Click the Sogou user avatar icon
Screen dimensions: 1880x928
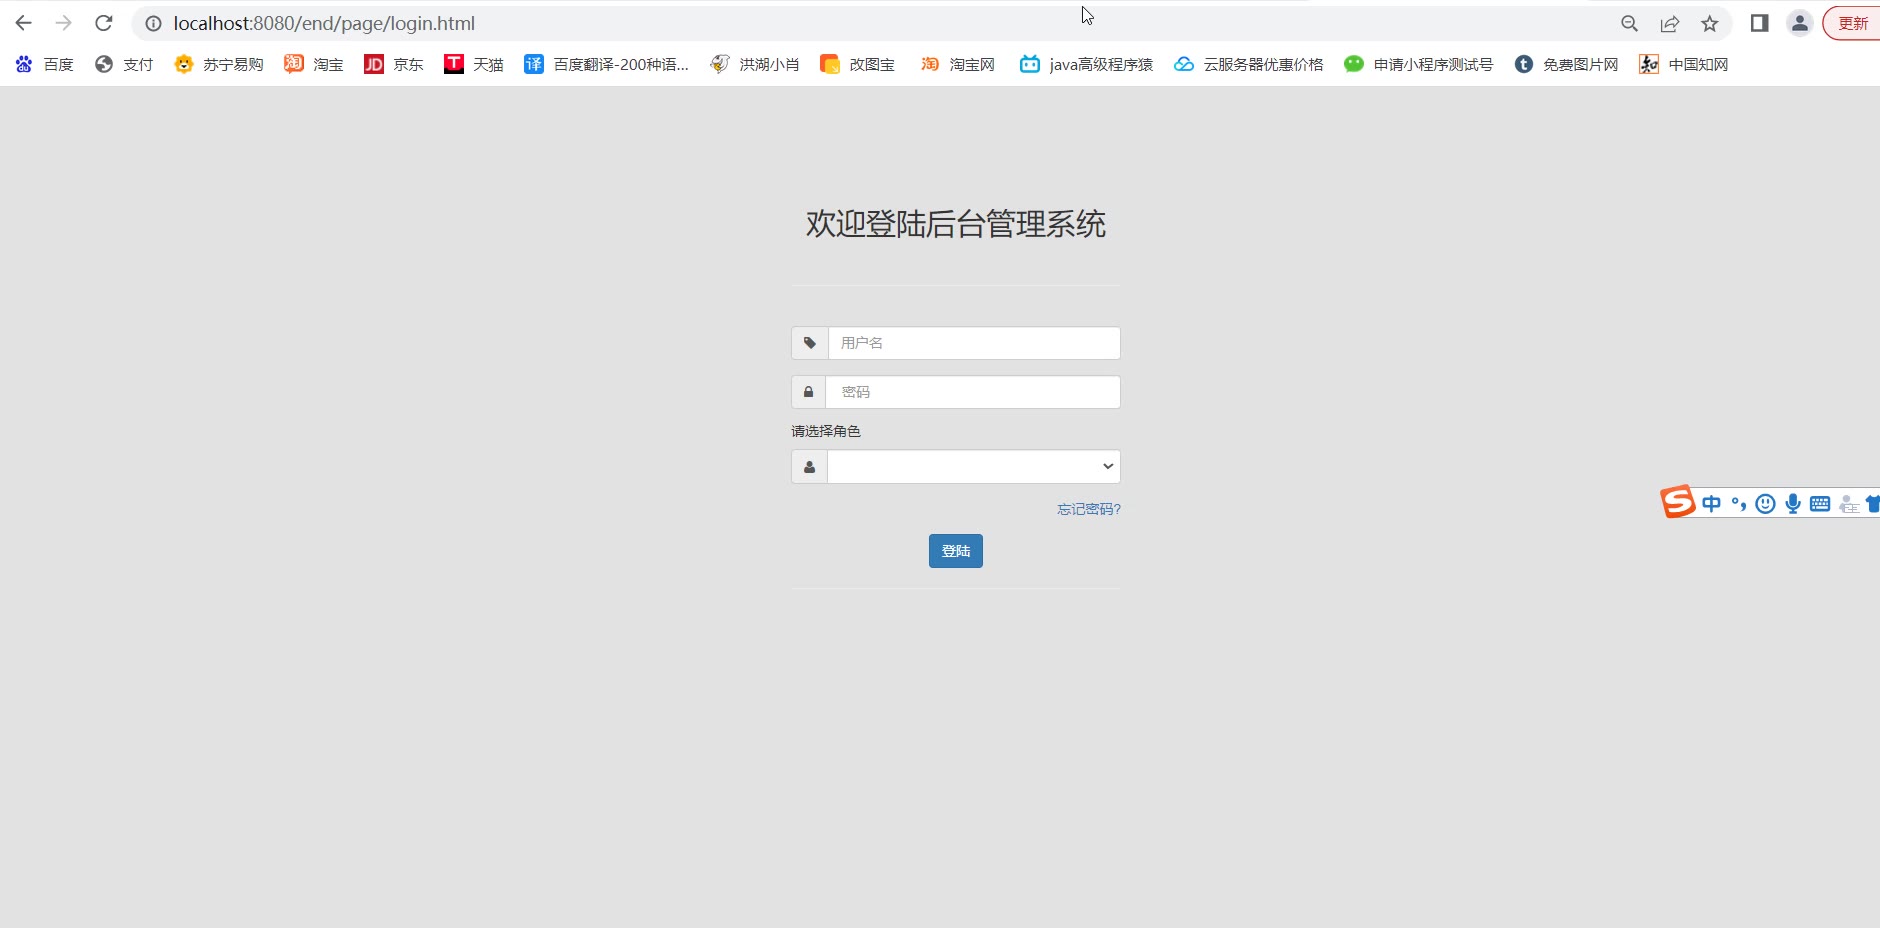(1849, 505)
